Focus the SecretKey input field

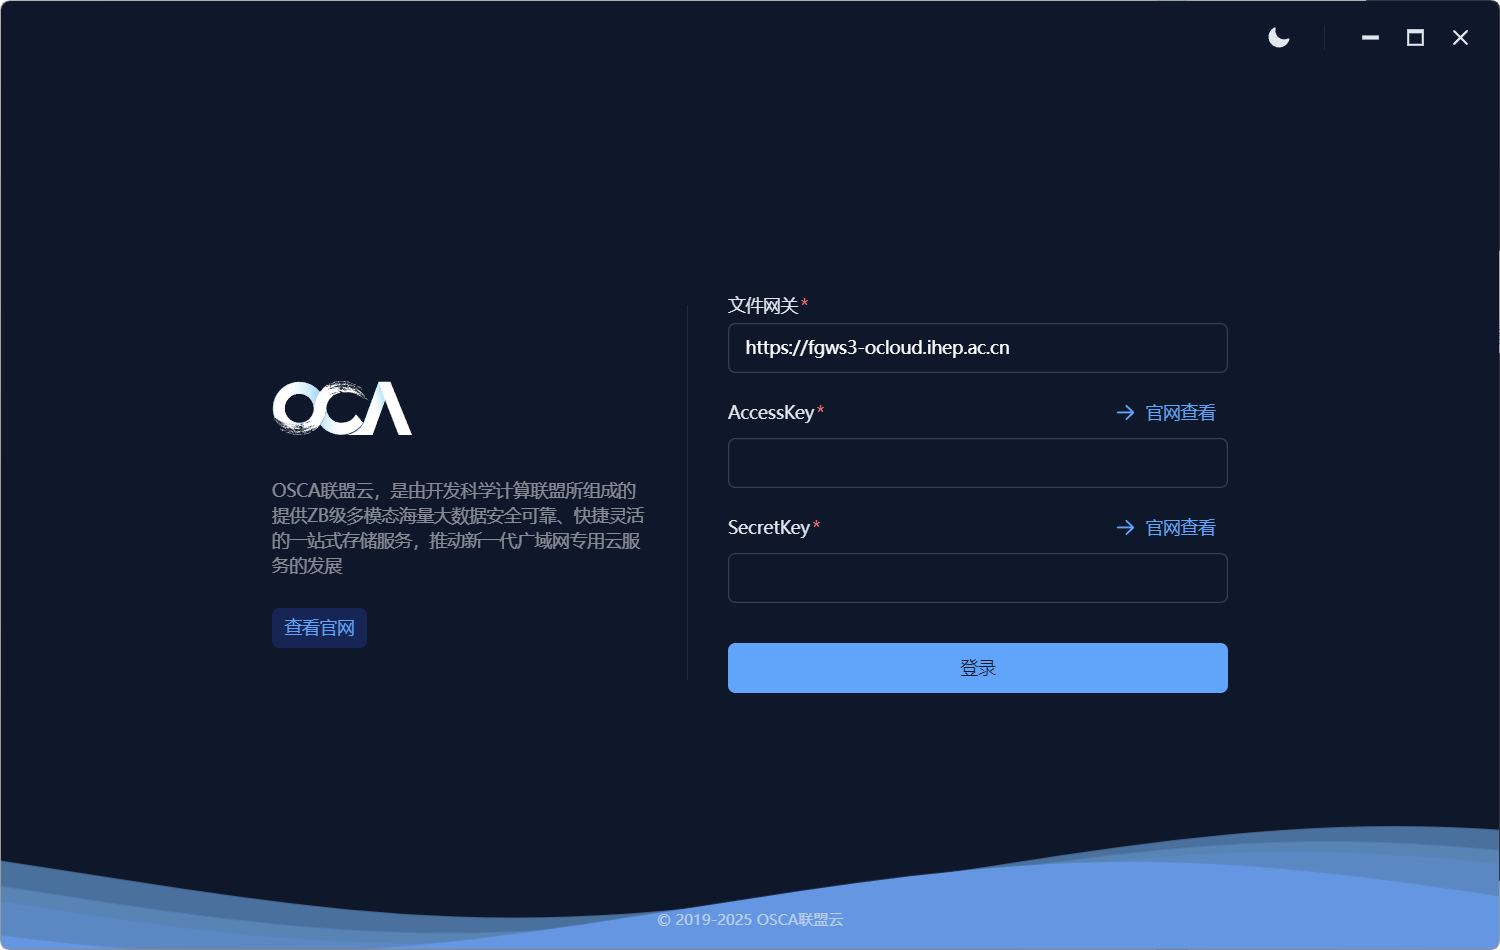pyautogui.click(x=977, y=578)
